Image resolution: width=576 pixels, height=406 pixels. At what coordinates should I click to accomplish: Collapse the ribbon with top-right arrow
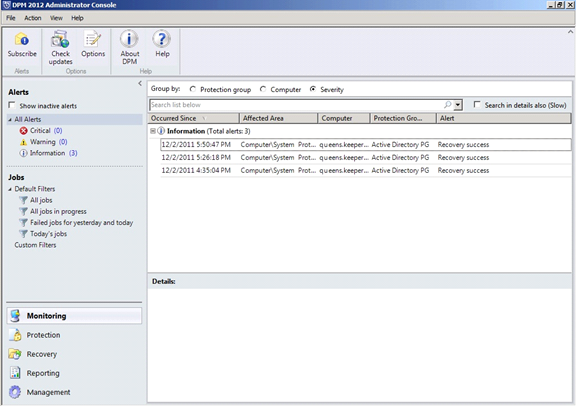click(570, 32)
